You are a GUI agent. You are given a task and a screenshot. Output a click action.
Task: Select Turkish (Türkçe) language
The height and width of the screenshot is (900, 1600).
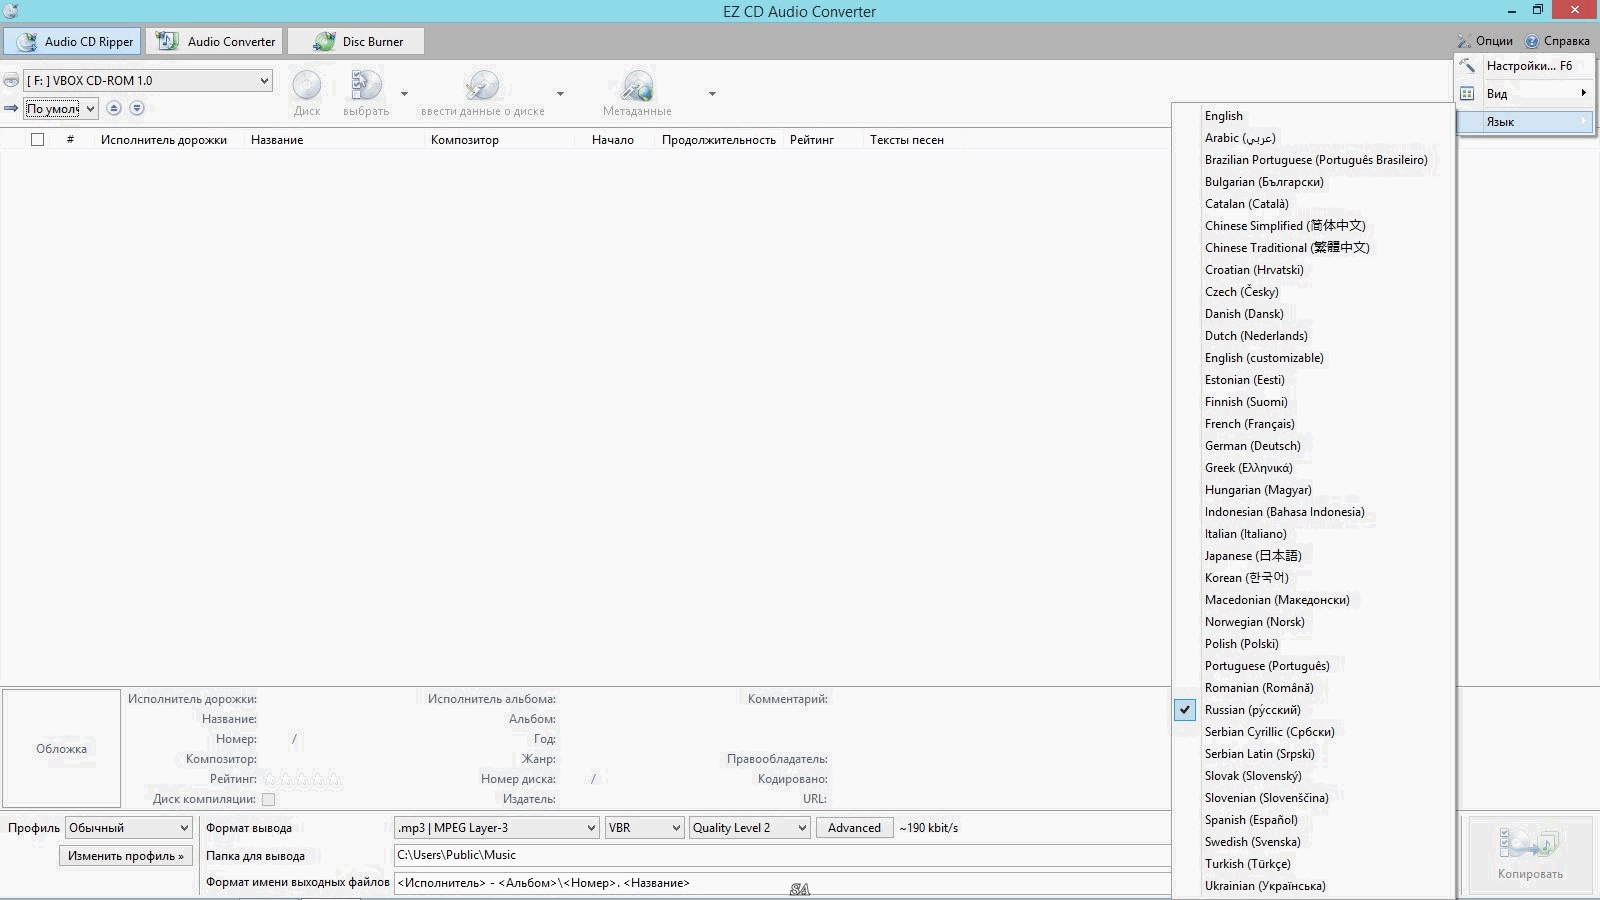pos(1313,864)
